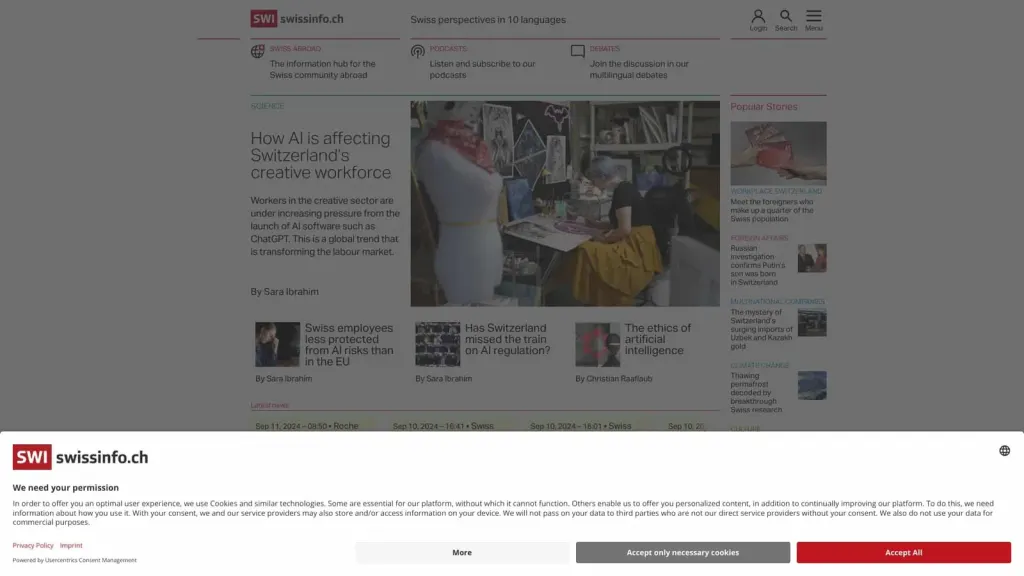Open the Podcasts section
1024x576 pixels.
click(448, 49)
